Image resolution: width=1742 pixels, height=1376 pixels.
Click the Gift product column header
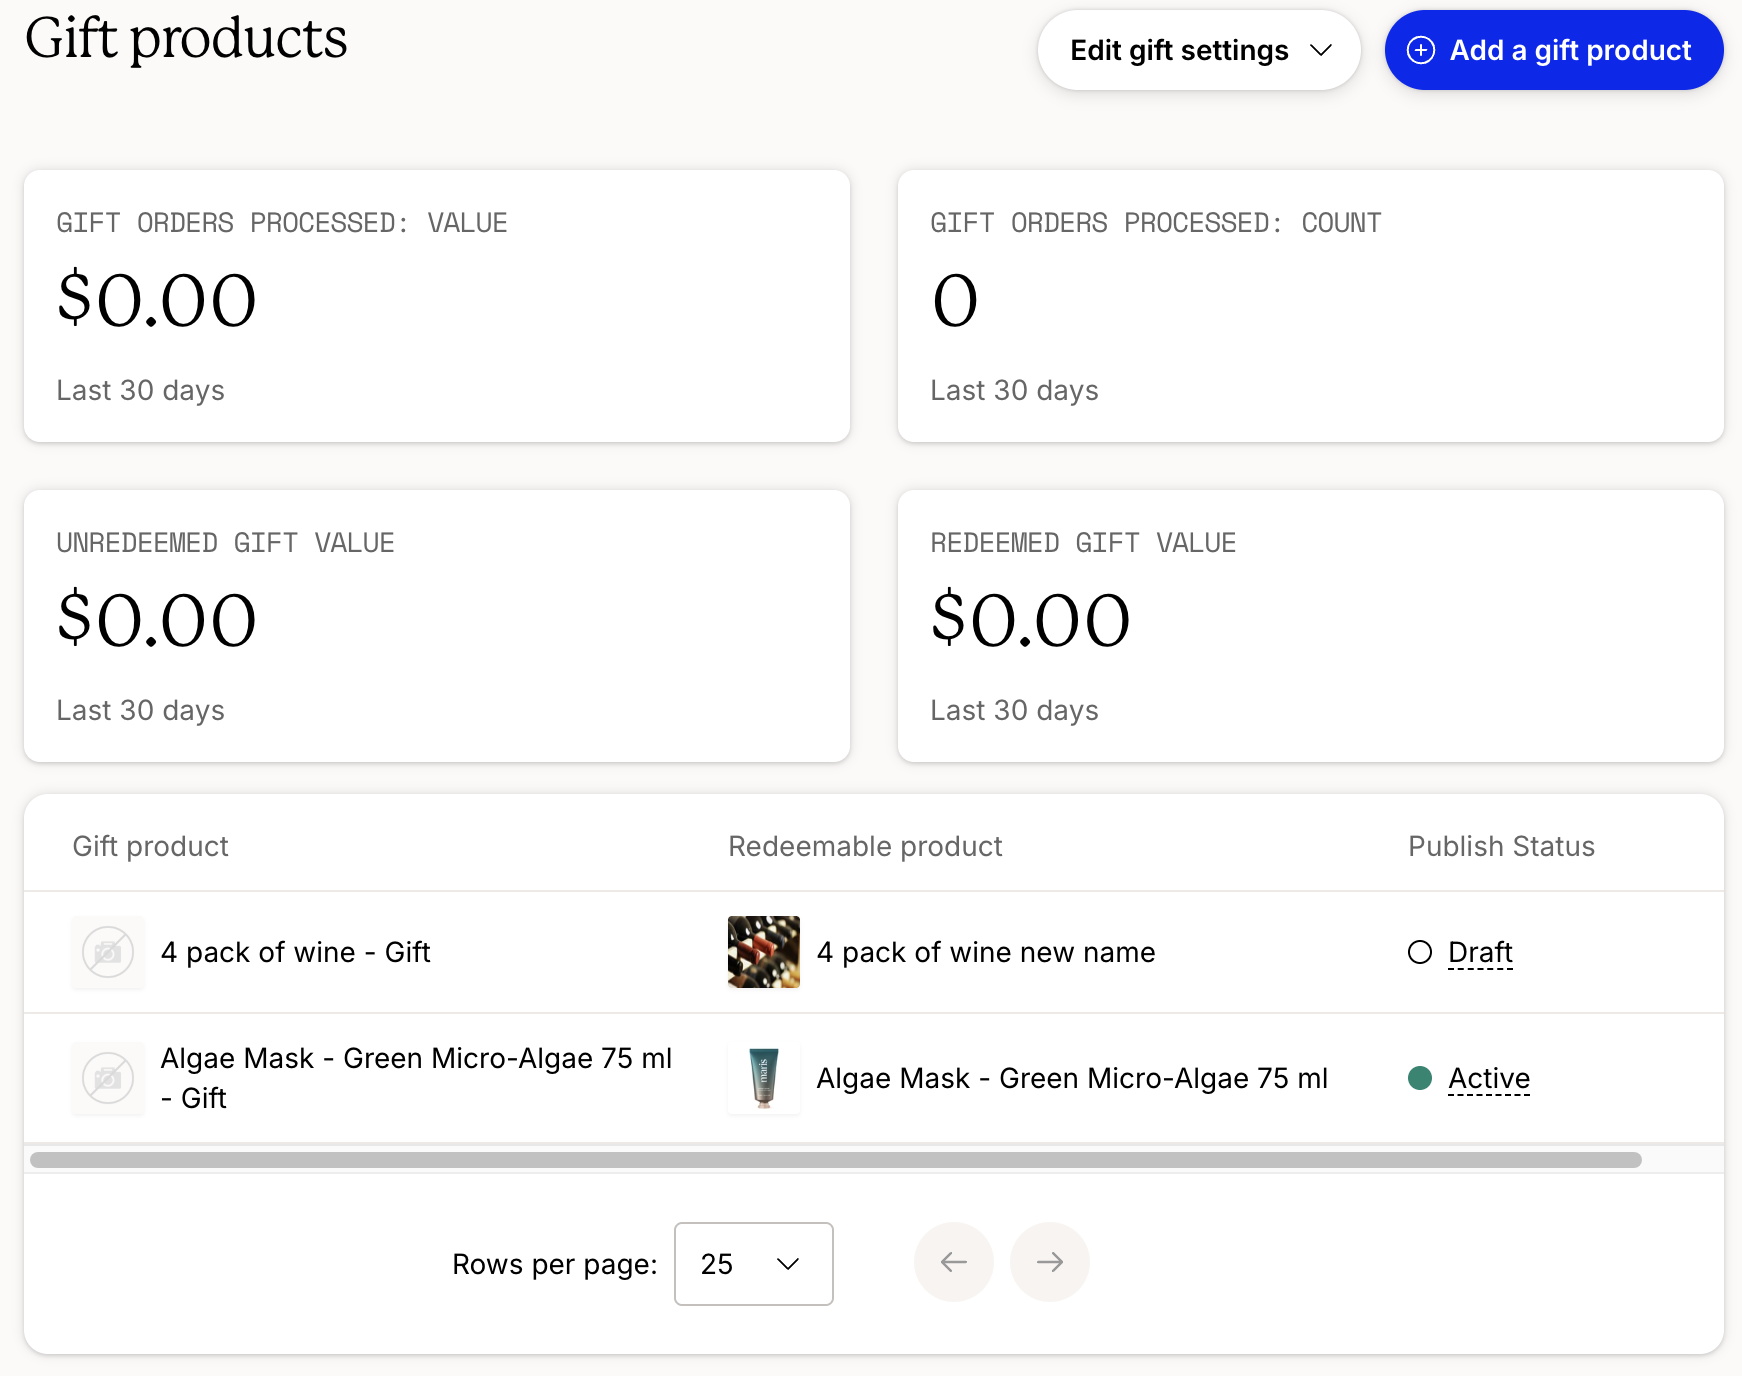[151, 846]
